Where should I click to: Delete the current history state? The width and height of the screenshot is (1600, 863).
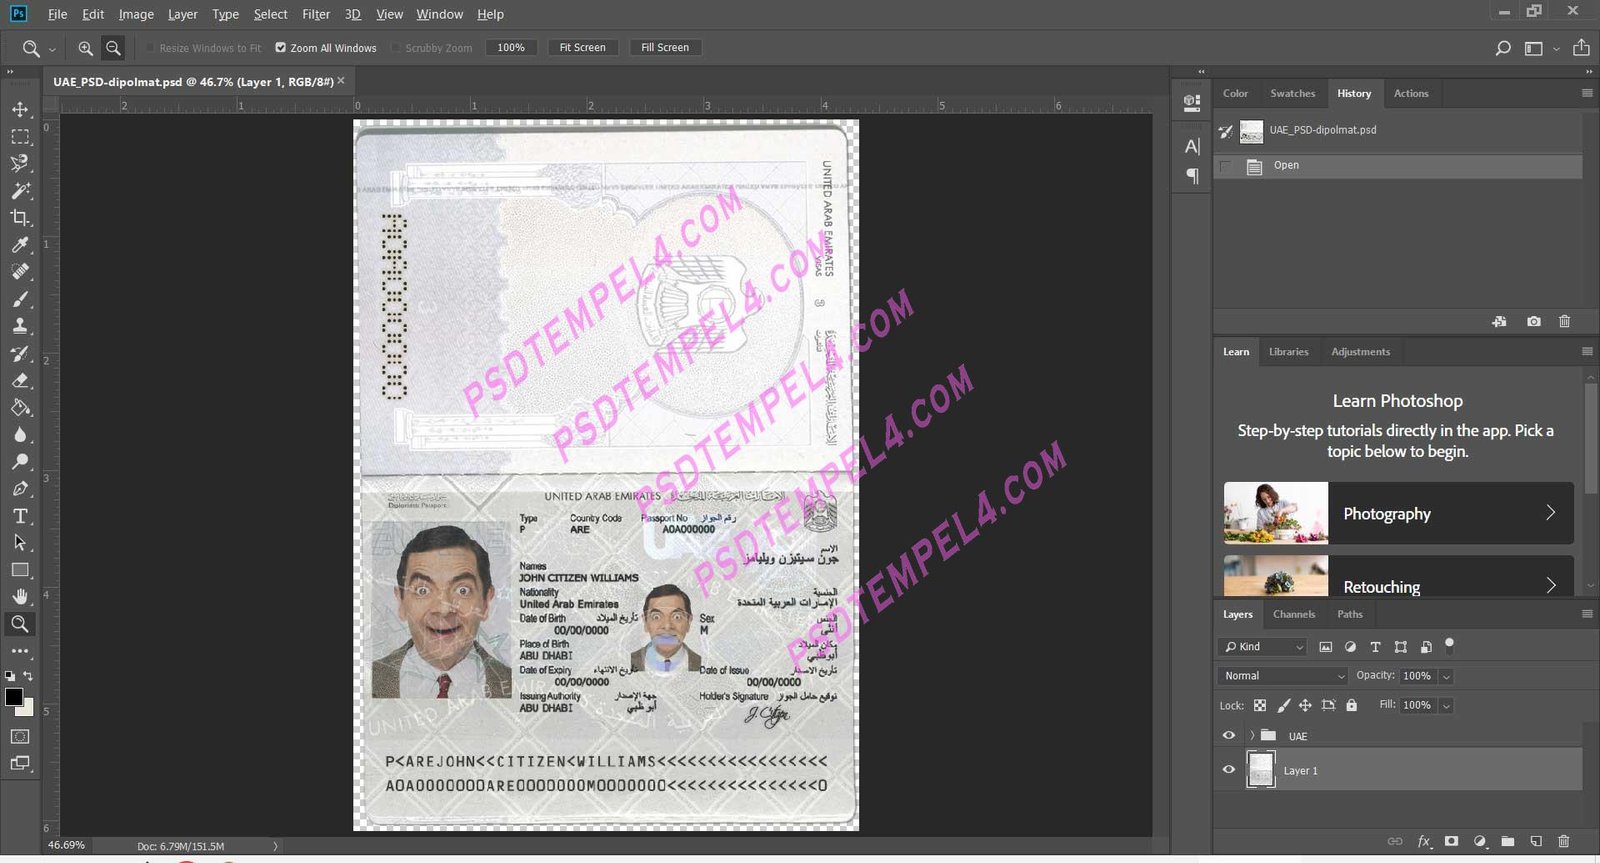[x=1565, y=322]
